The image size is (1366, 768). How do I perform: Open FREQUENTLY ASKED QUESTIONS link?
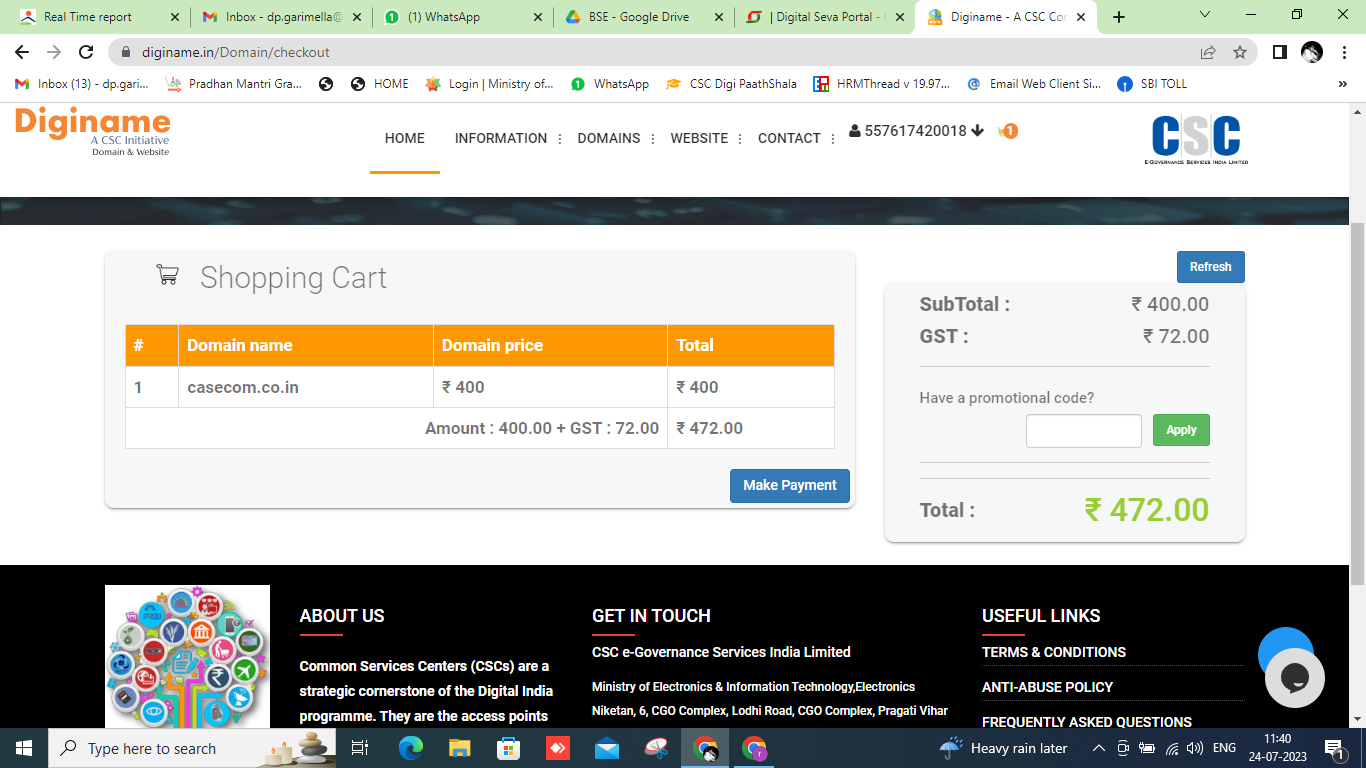(x=1087, y=722)
